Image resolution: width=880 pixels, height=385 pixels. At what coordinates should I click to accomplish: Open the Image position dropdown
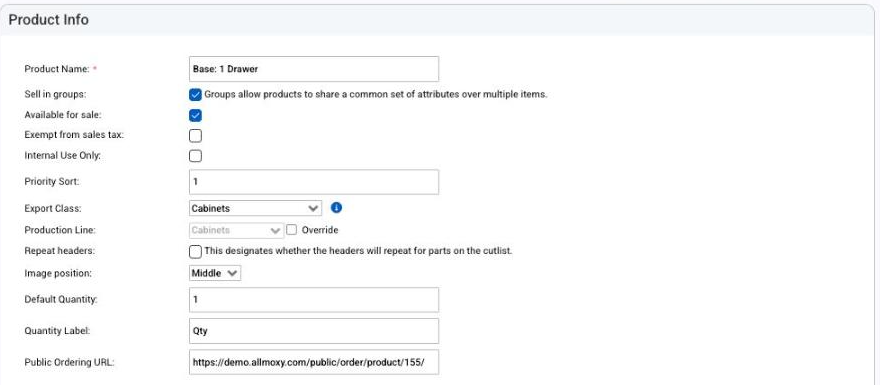coord(215,273)
